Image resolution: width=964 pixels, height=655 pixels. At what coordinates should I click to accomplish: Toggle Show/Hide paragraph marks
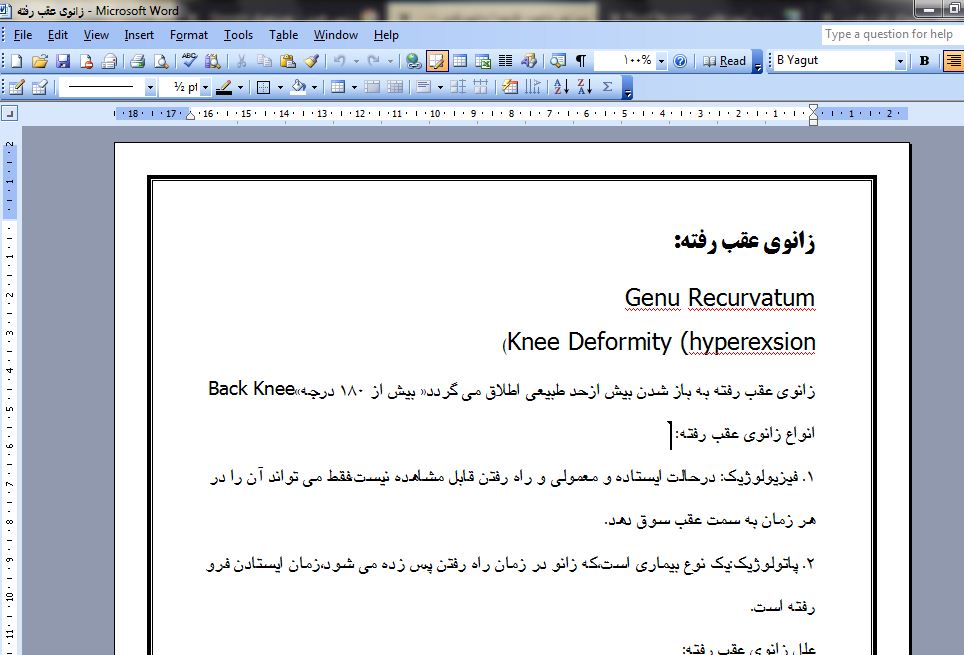[x=580, y=61]
